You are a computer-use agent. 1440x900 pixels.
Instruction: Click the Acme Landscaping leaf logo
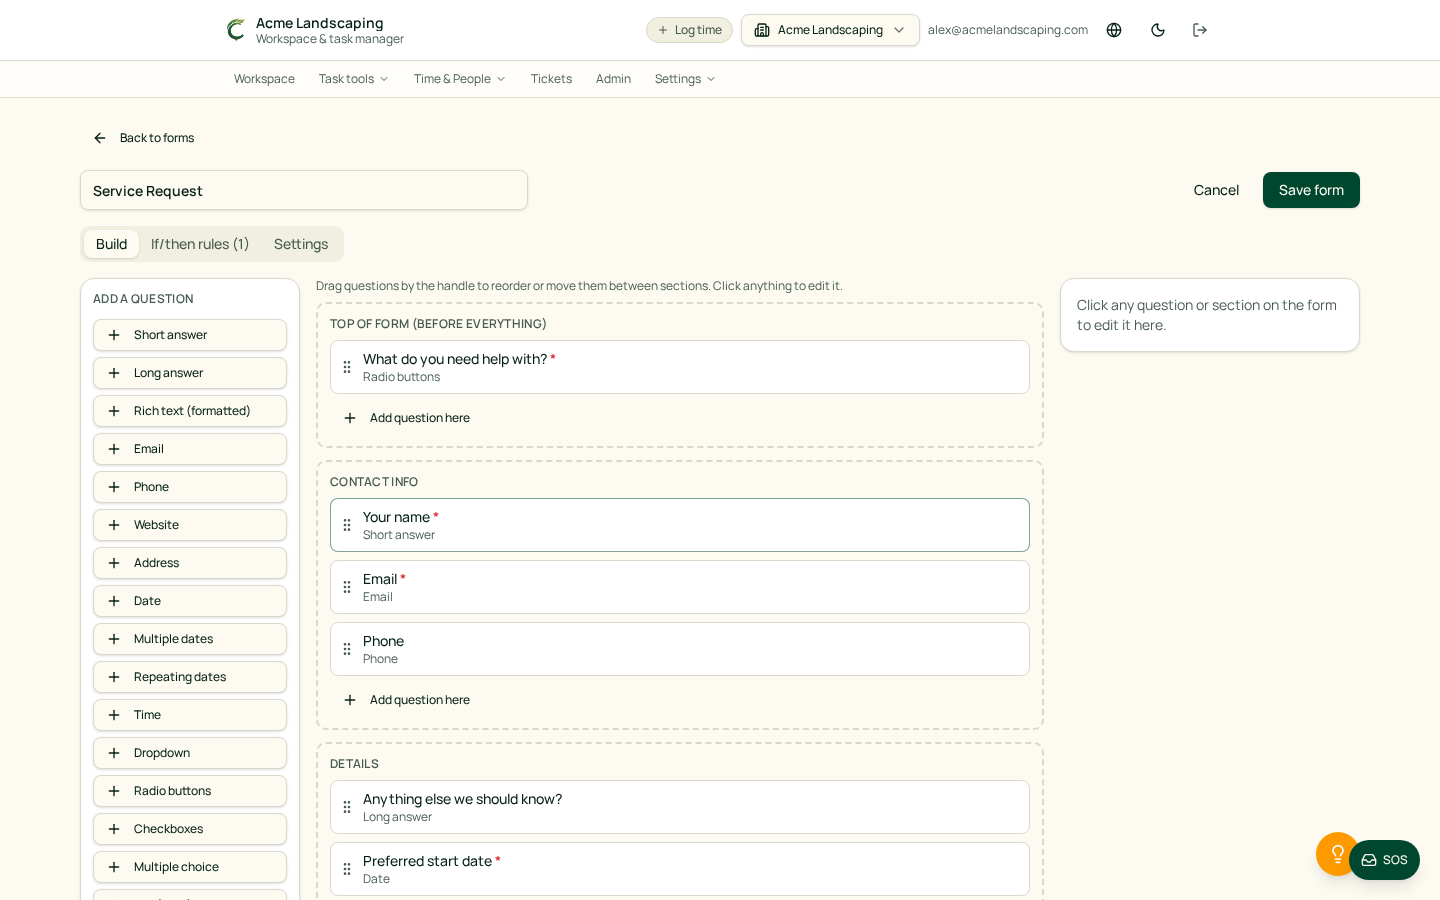click(x=236, y=30)
